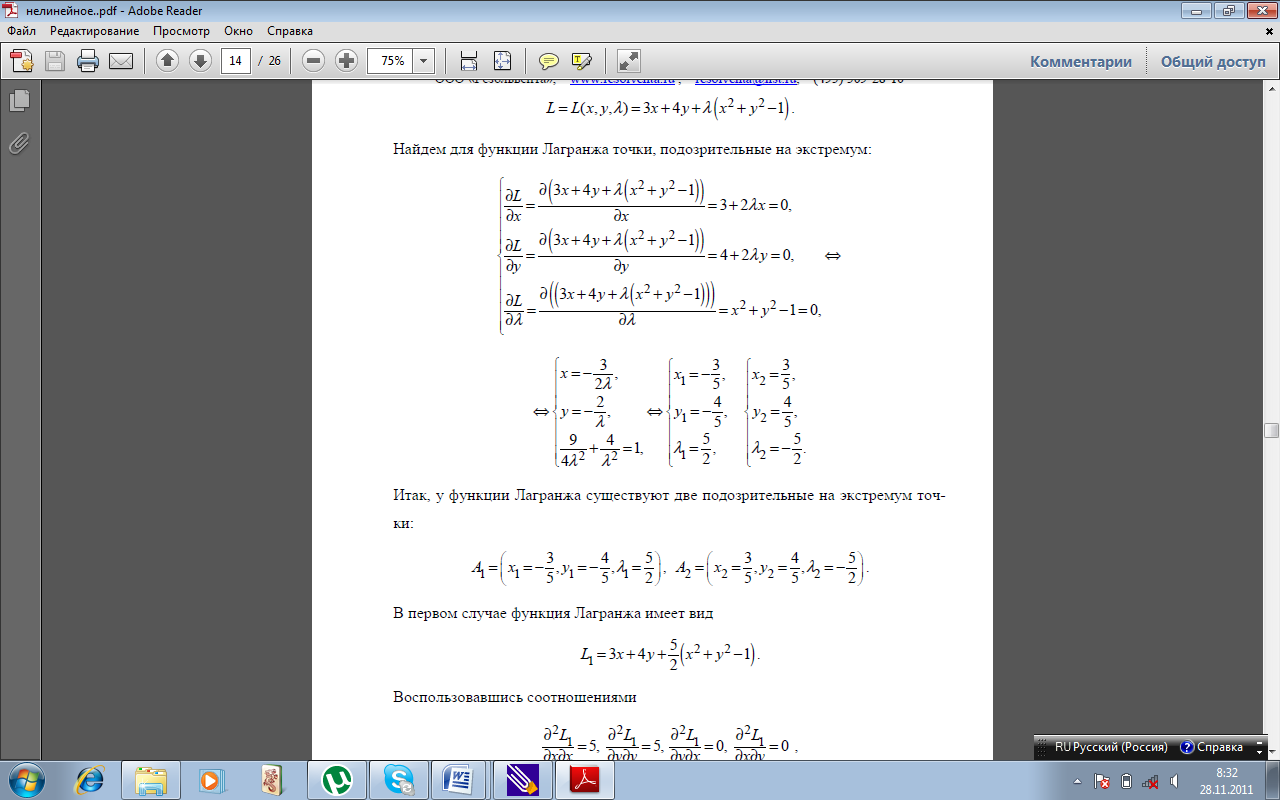Select the Highlight text tool
Viewport: 1280px width, 800px height.
pyautogui.click(x=582, y=61)
